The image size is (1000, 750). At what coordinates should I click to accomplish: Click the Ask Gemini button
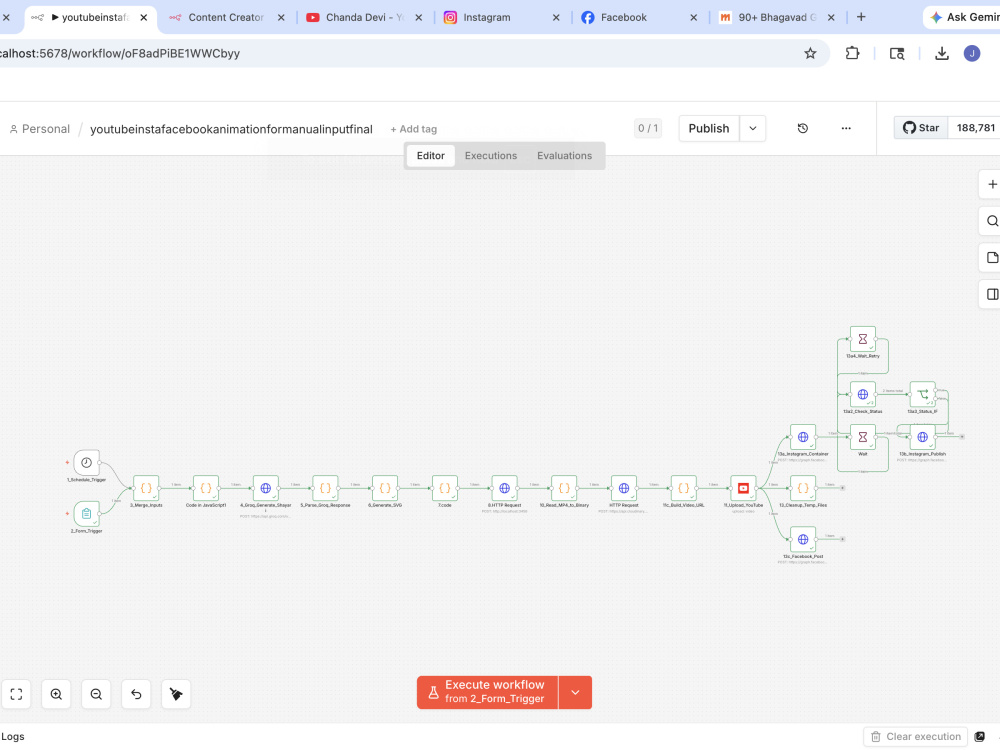pos(963,17)
